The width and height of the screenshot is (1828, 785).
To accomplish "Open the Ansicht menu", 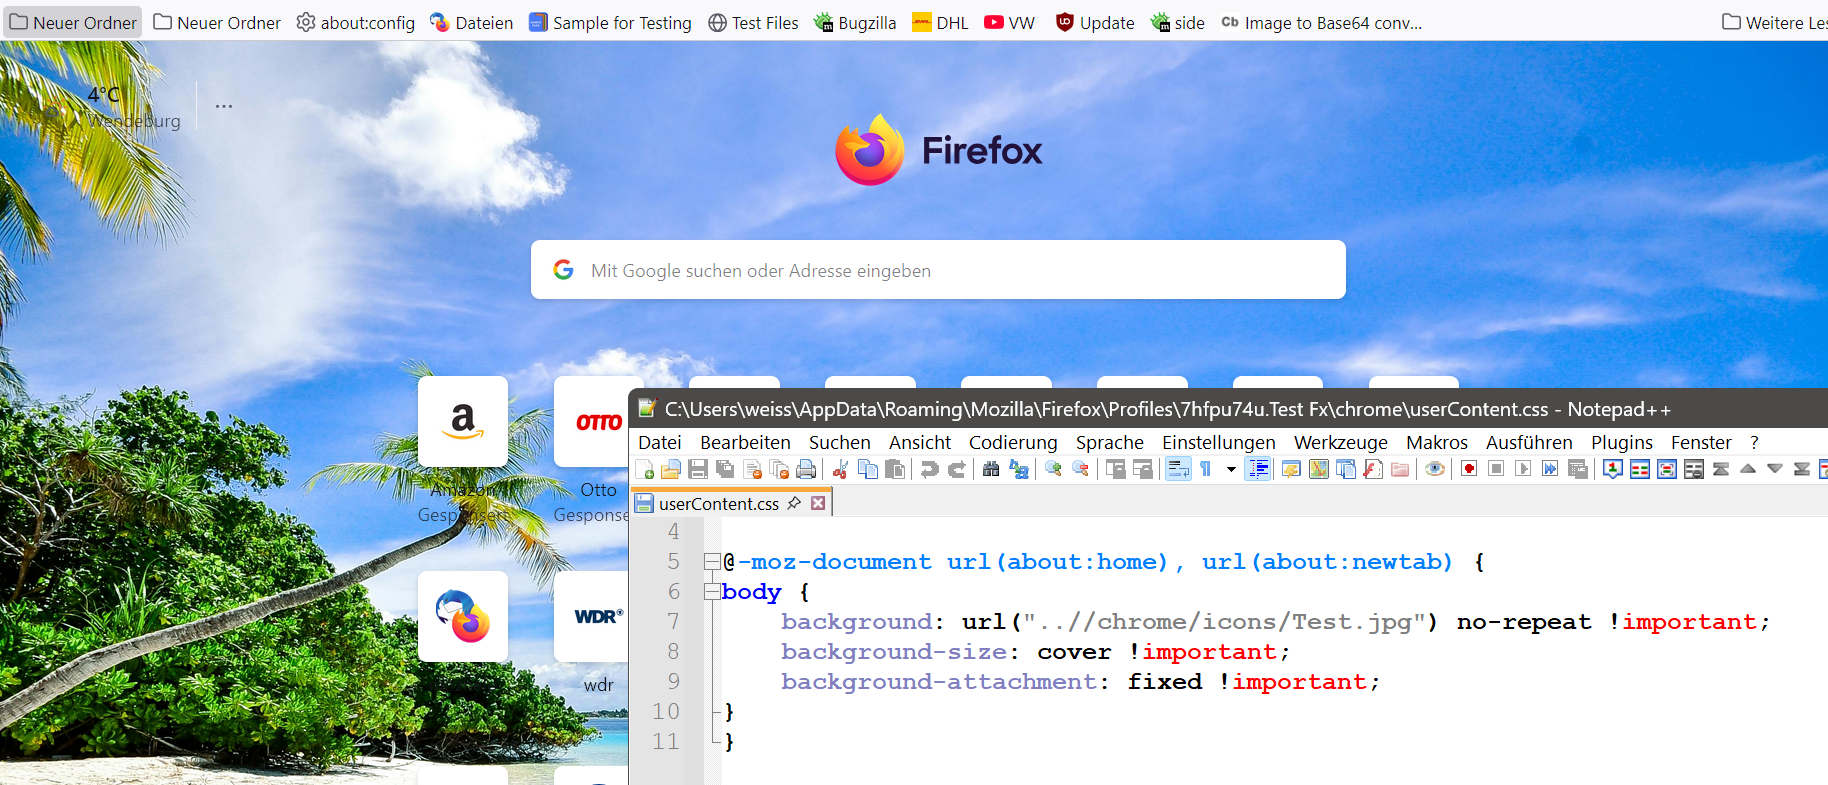I will click(x=920, y=442).
